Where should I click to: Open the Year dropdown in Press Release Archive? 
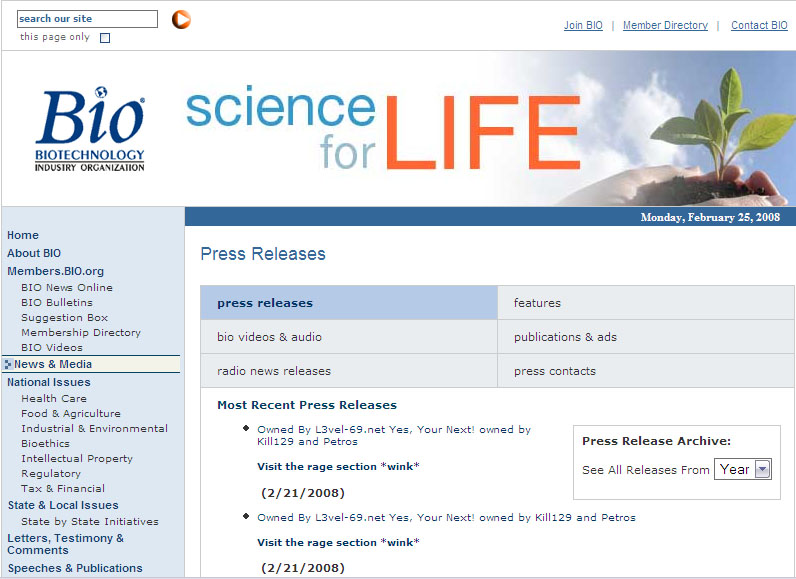coord(743,469)
